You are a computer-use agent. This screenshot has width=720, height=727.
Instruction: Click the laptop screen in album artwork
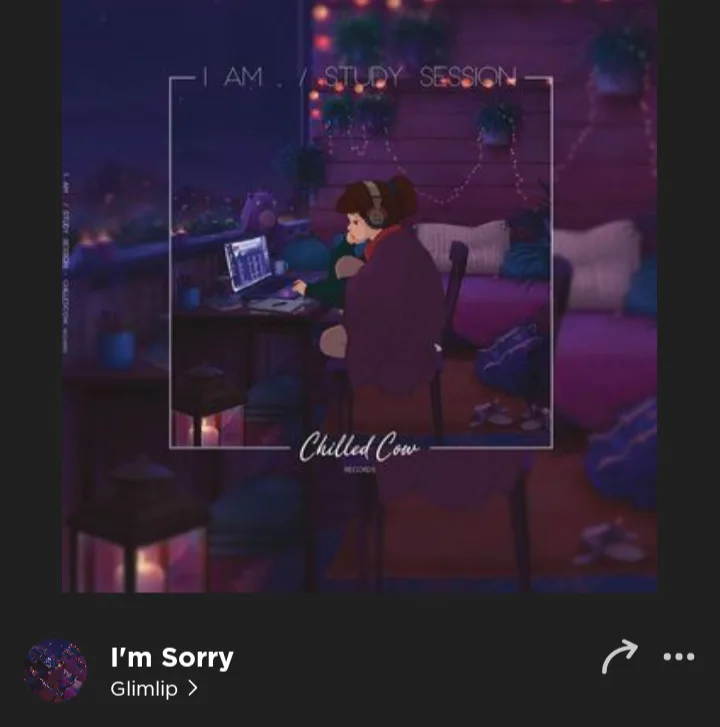248,263
